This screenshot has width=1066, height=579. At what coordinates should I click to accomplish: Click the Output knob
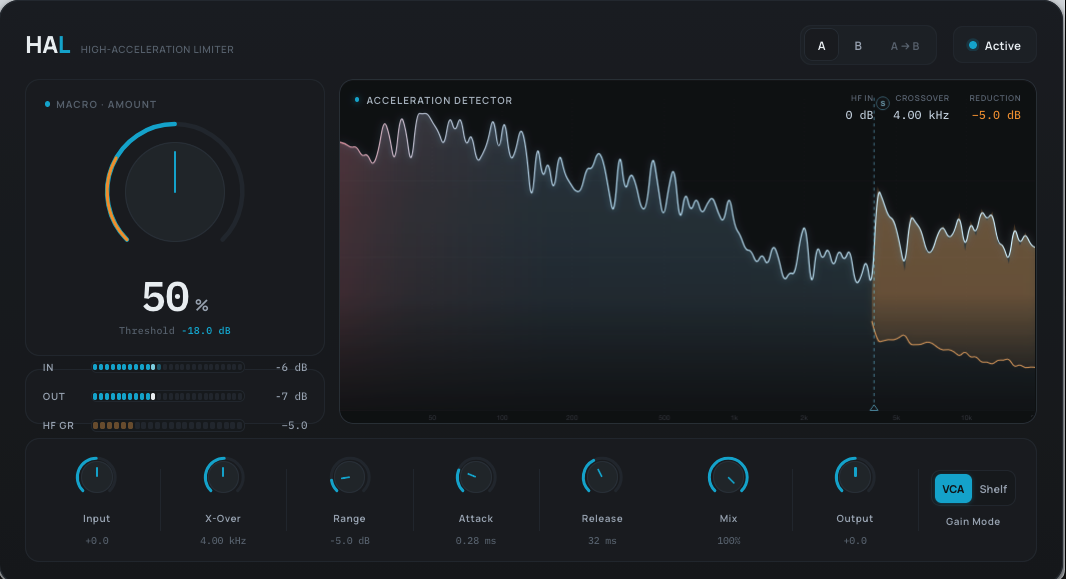(x=855, y=476)
